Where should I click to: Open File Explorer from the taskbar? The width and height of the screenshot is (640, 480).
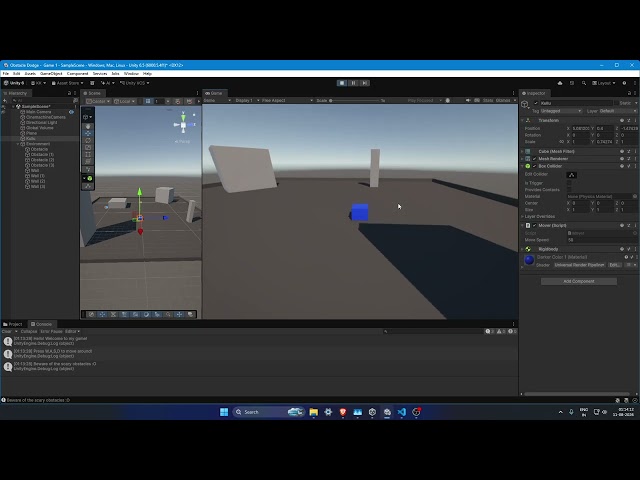point(313,412)
